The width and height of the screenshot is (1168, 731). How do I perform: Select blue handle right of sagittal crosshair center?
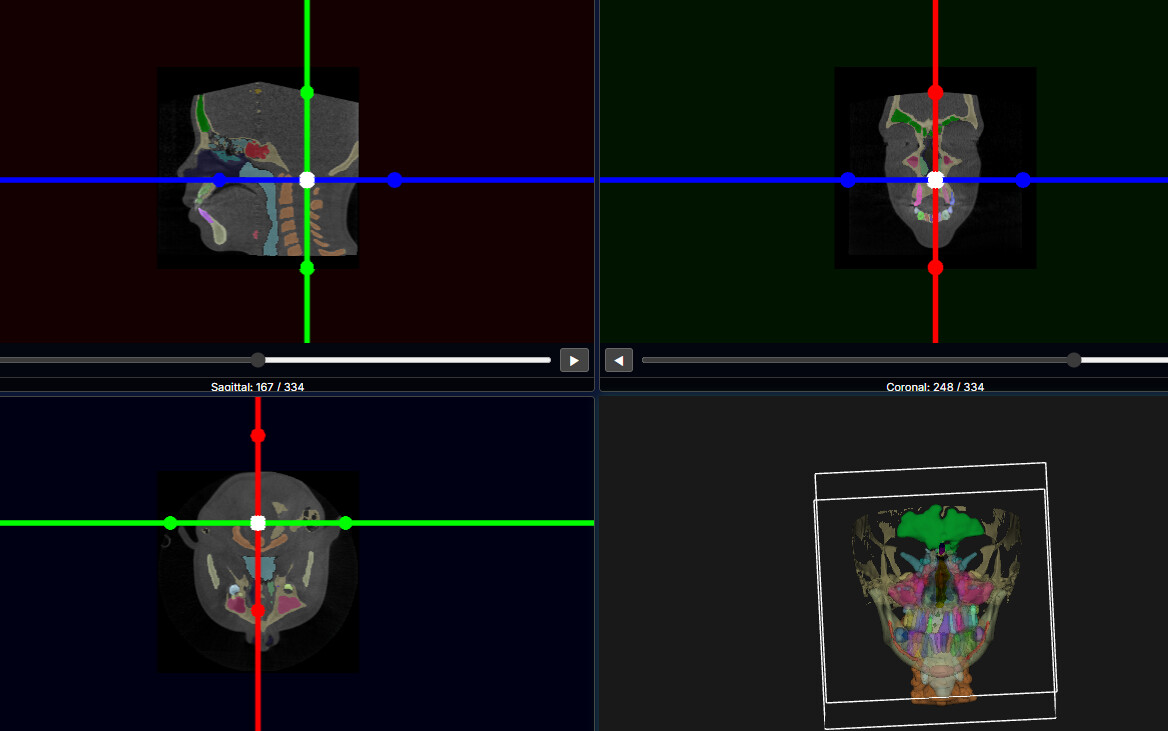point(395,180)
